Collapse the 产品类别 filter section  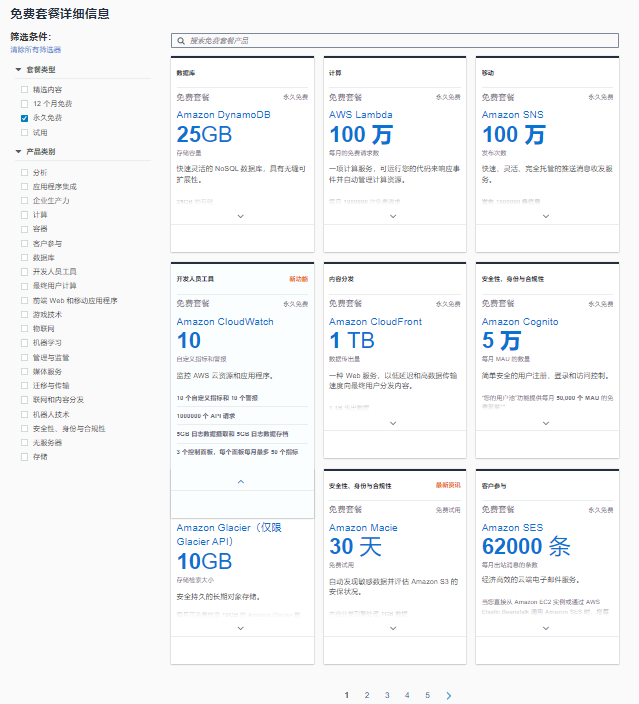click(18, 152)
